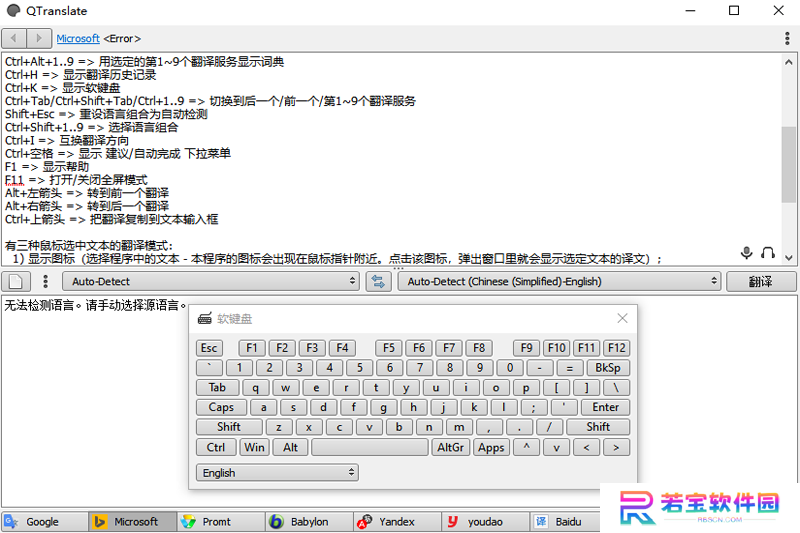Click the space bar on soft keyboard
The image size is (800, 533).
click(370, 447)
